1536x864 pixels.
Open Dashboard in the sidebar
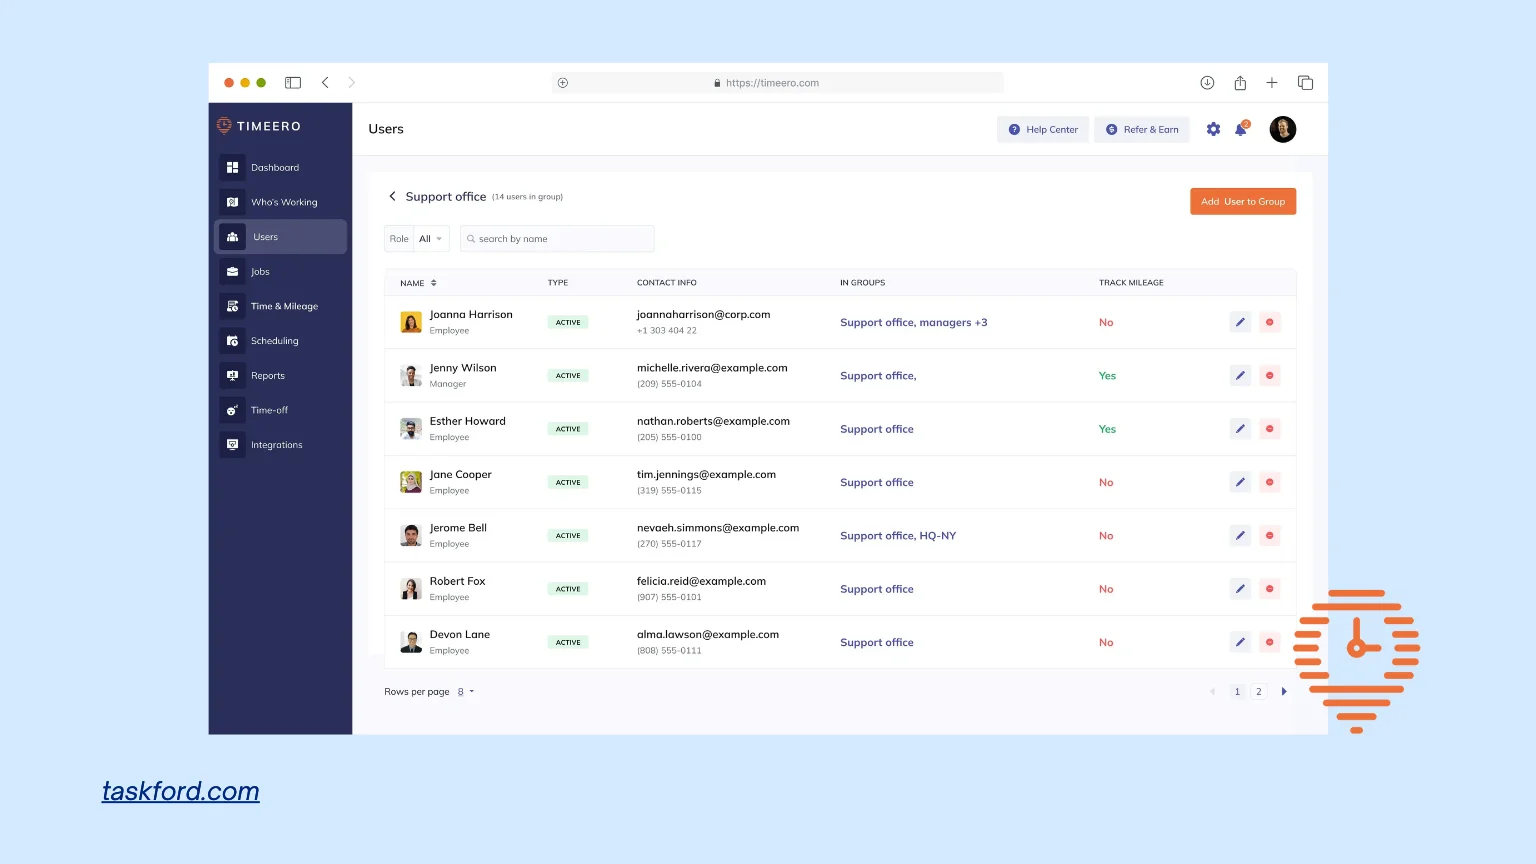(275, 168)
